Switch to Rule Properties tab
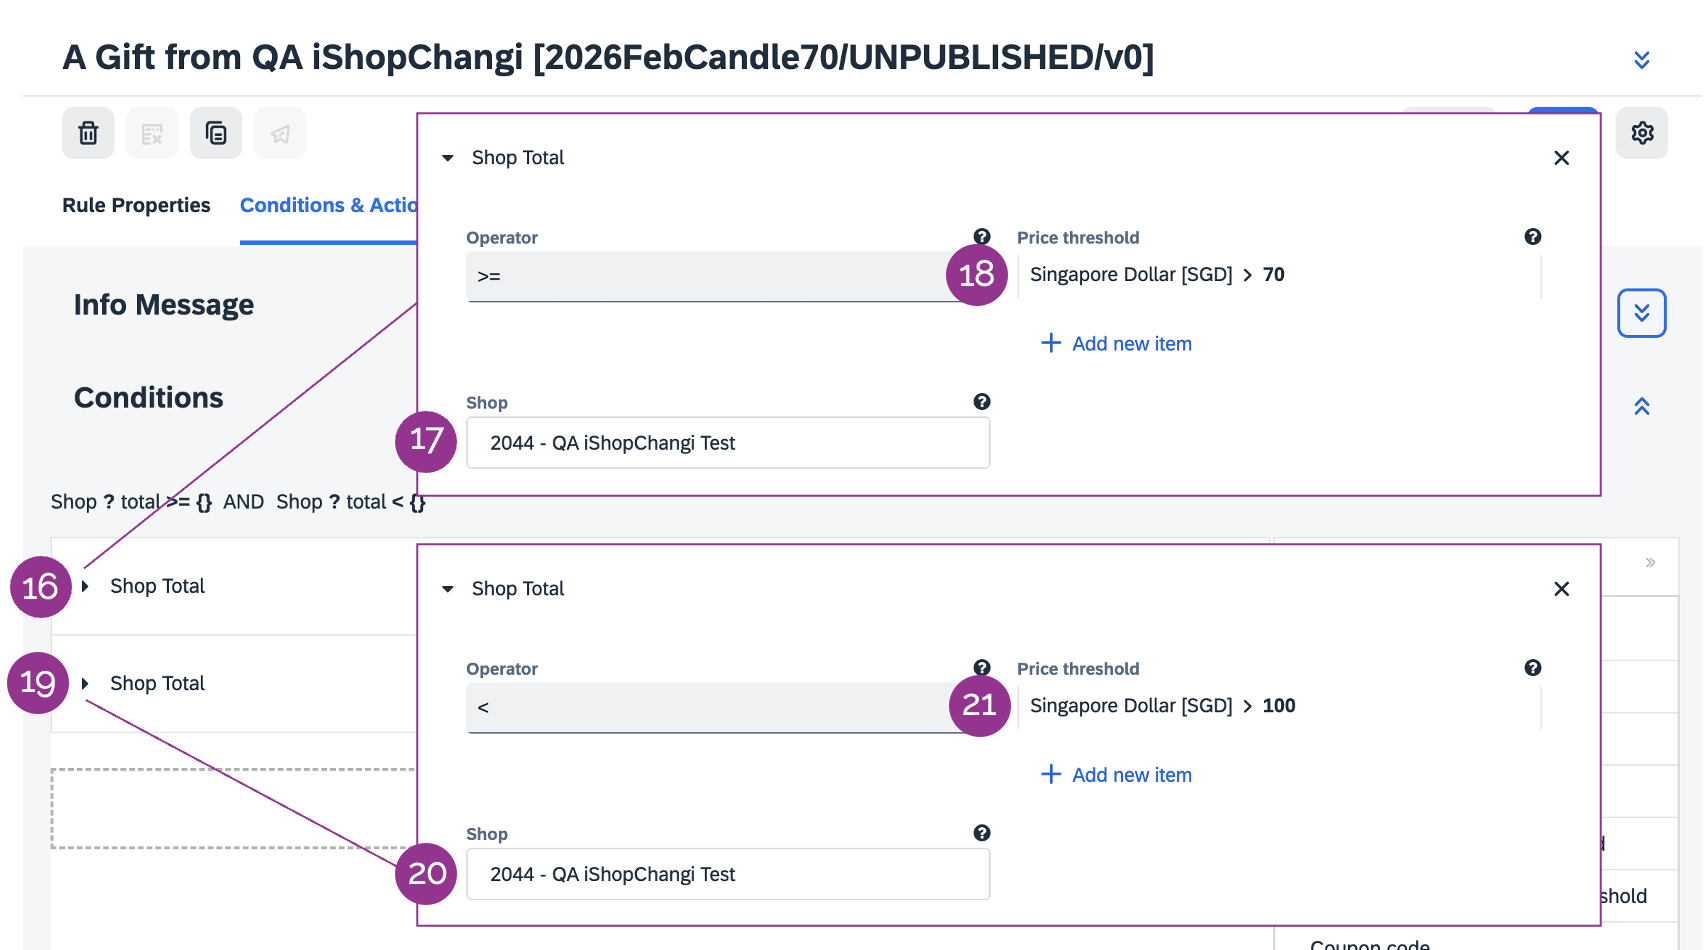1704x950 pixels. tap(136, 205)
